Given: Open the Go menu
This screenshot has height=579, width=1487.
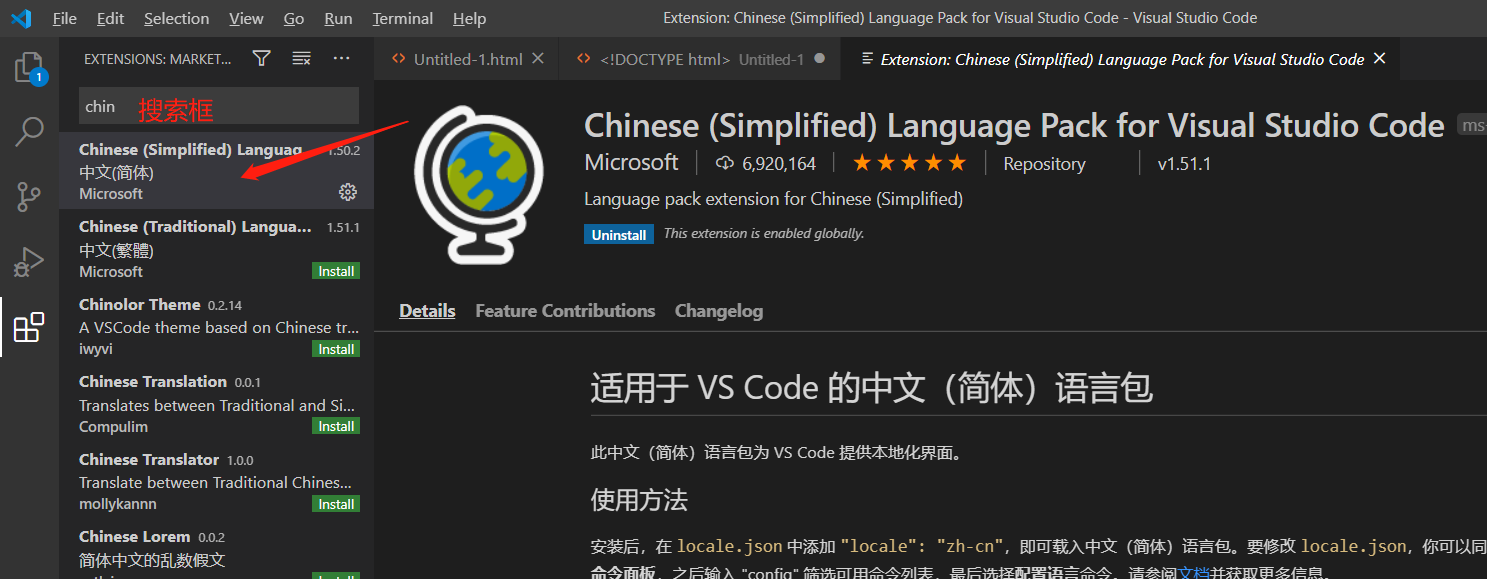Looking at the screenshot, I should click(294, 18).
